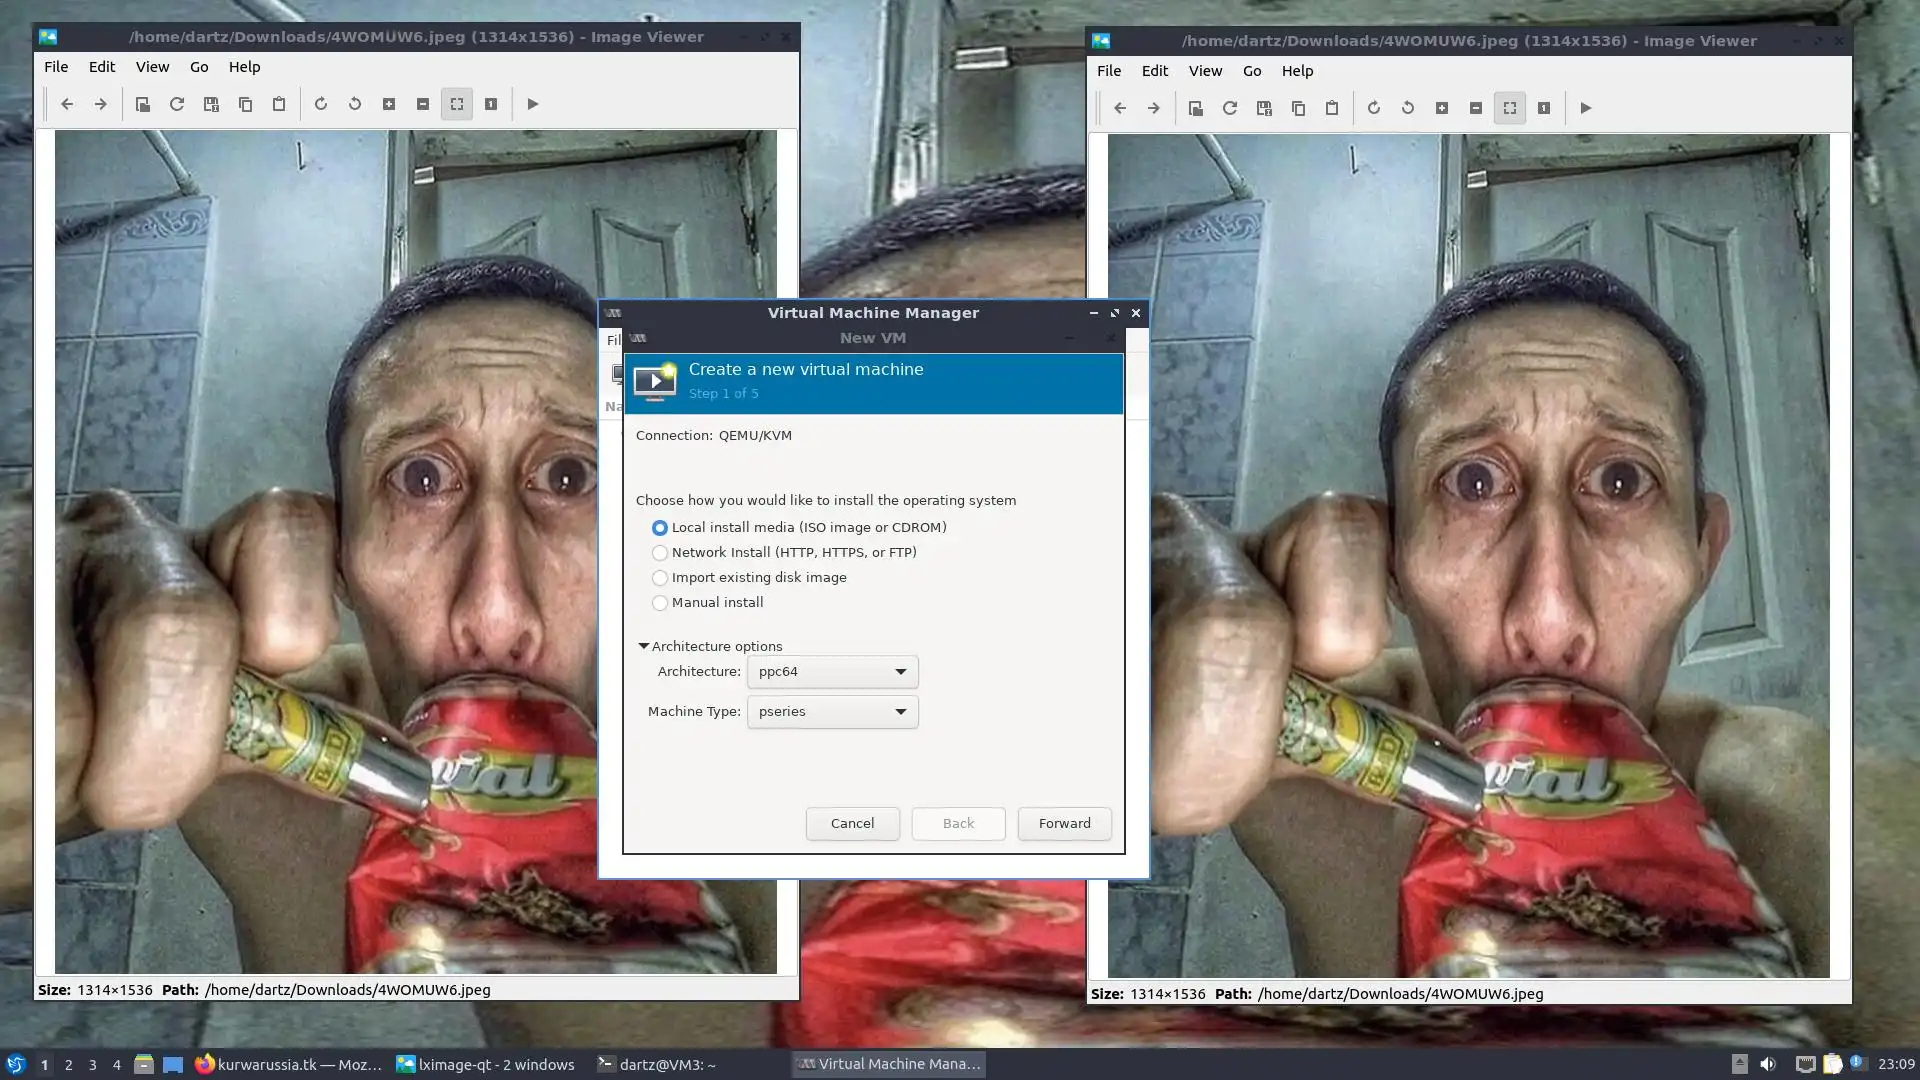Click zoom in icon in left viewer
1920x1080 pixels.
(x=389, y=104)
